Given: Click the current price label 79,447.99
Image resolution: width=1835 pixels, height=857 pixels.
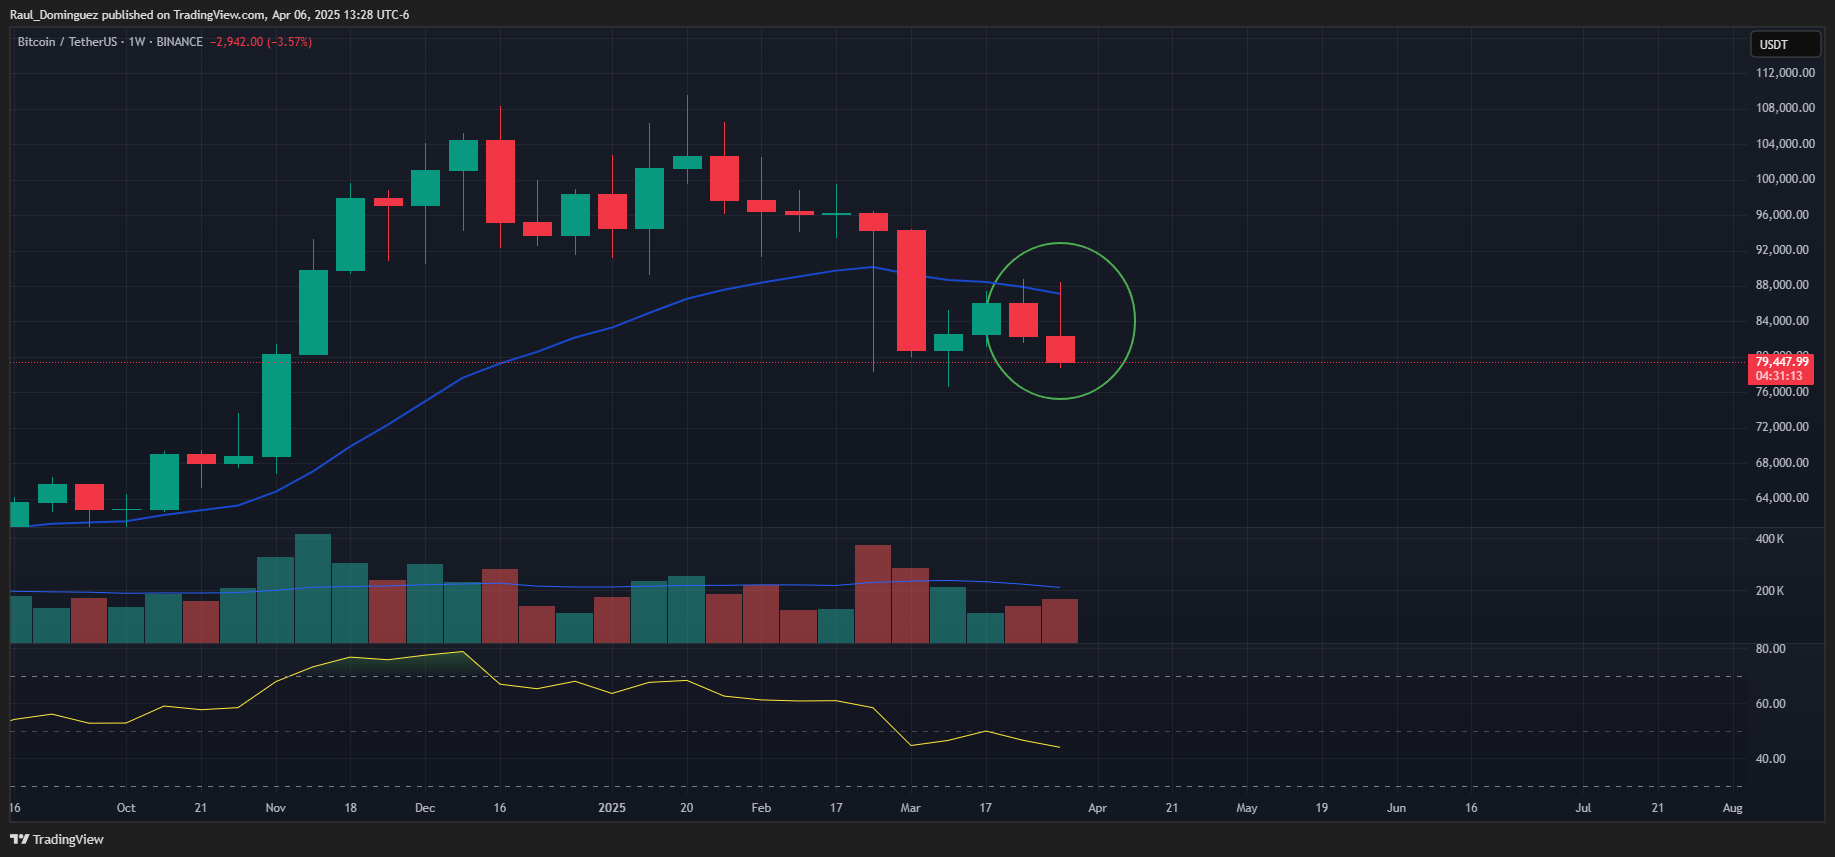Looking at the screenshot, I should 1782,362.
